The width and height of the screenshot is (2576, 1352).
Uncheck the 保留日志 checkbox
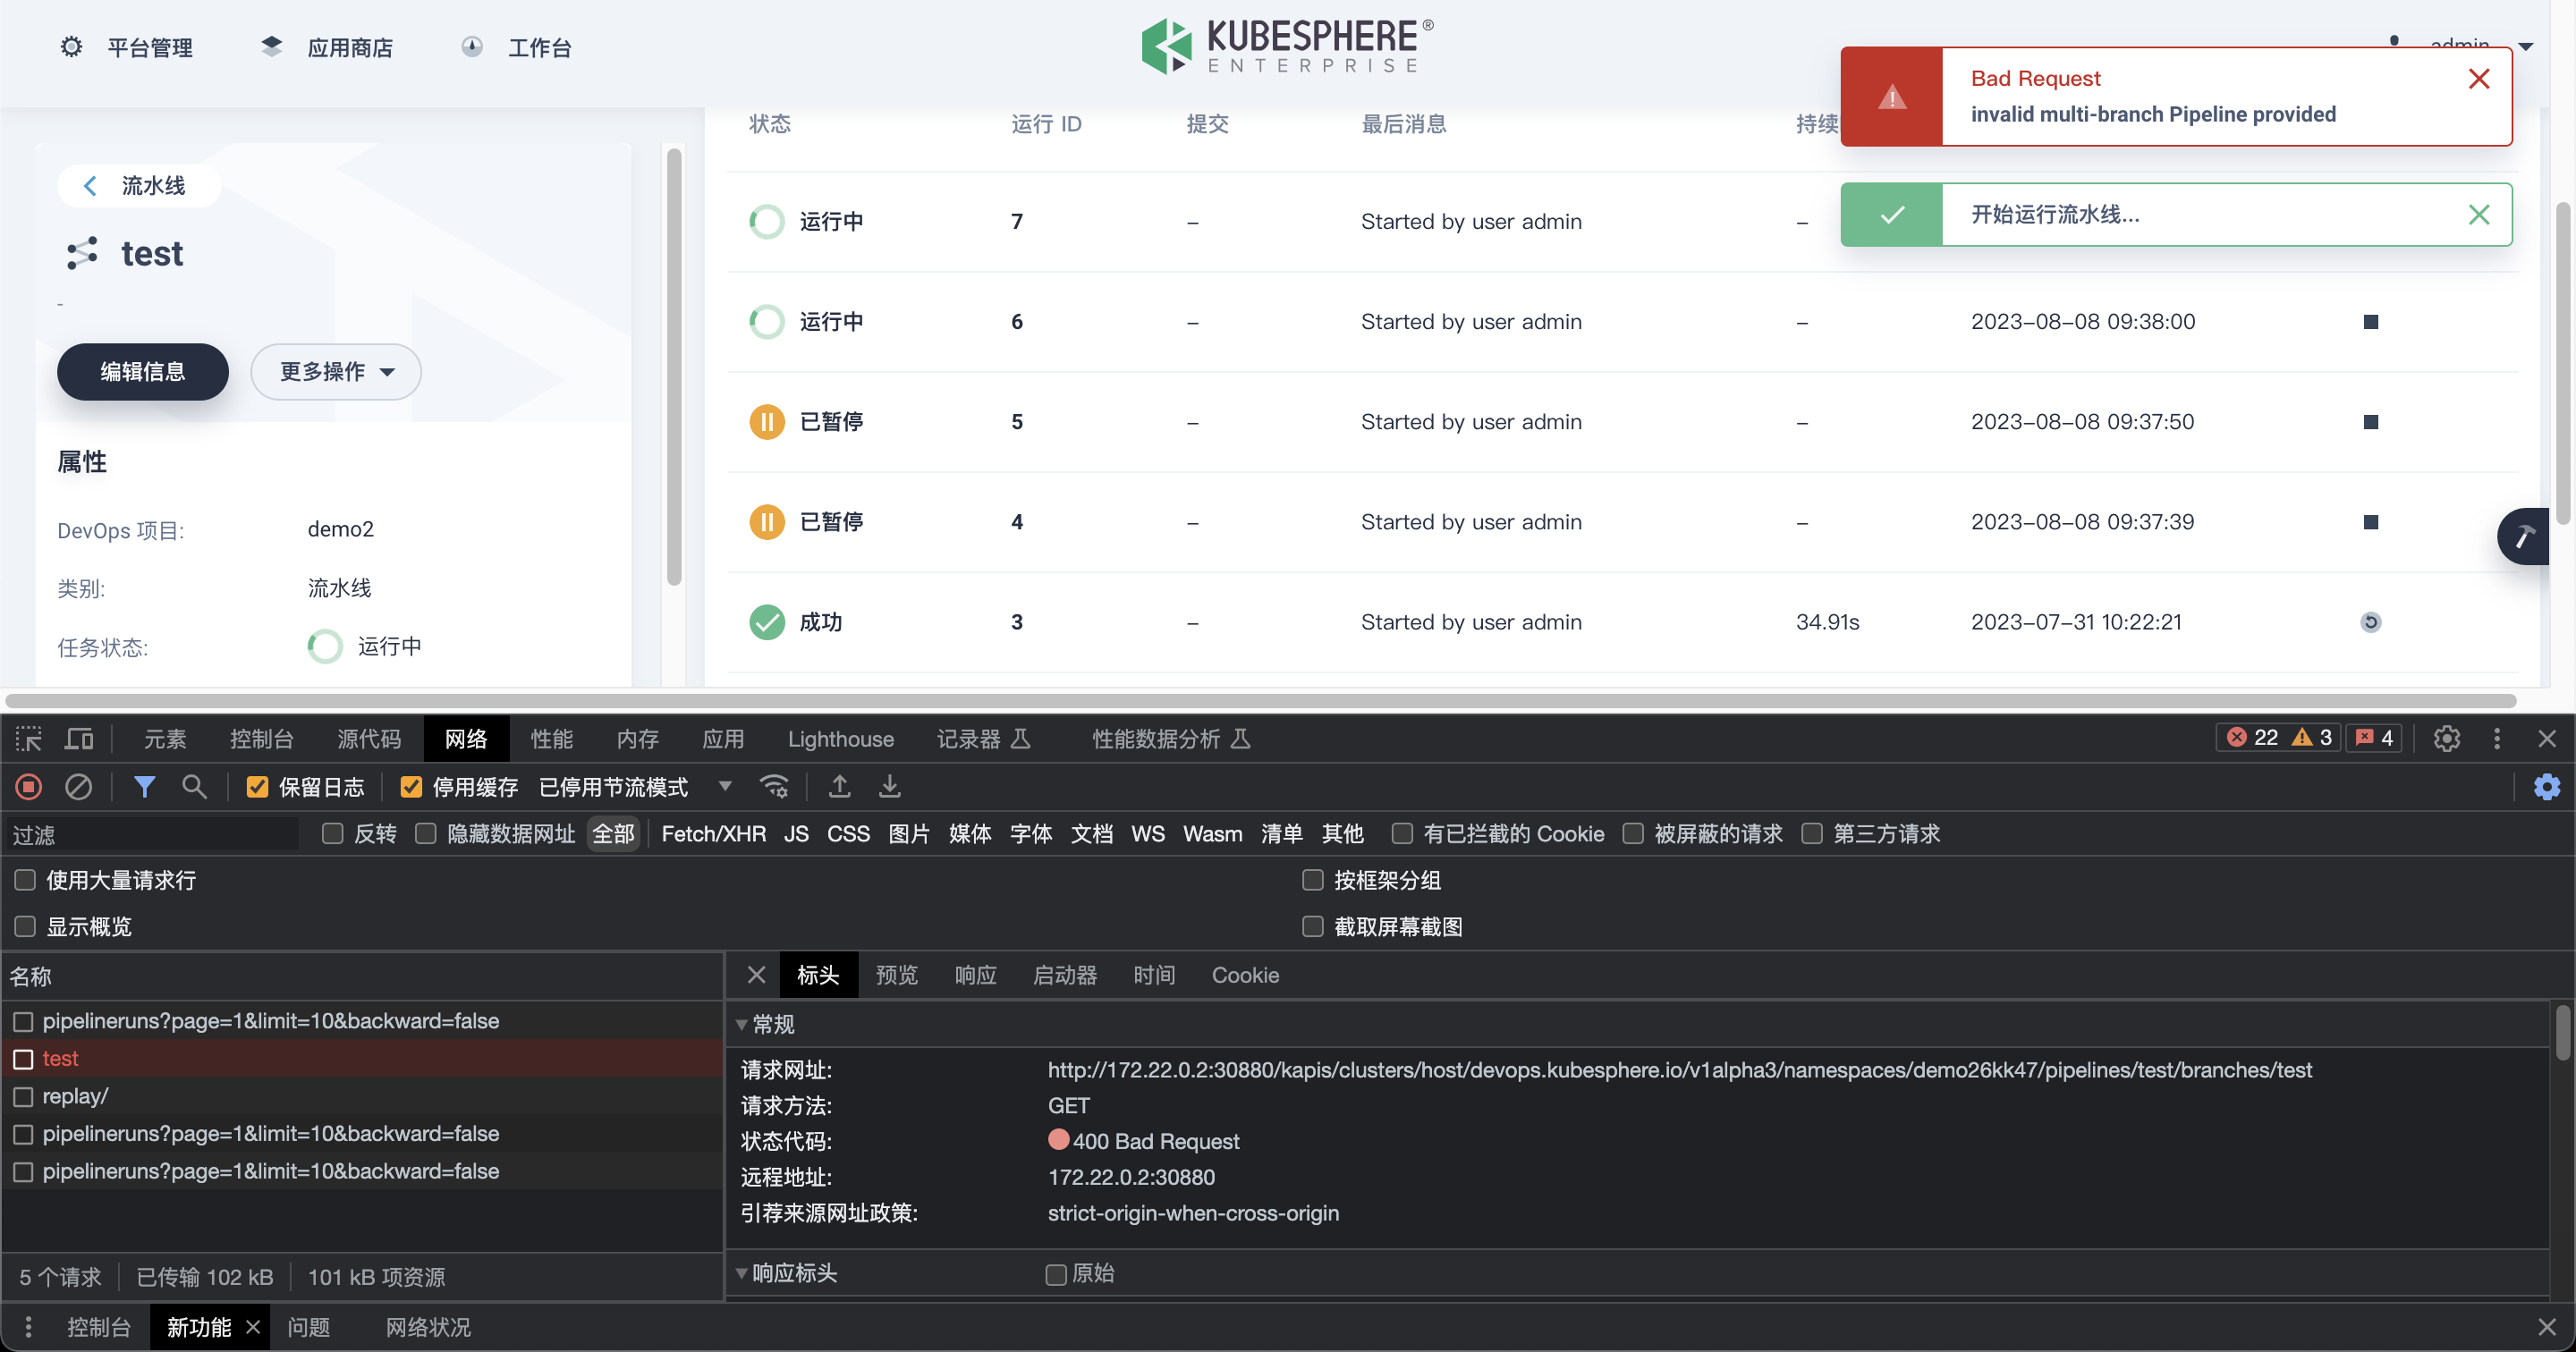[x=257, y=787]
